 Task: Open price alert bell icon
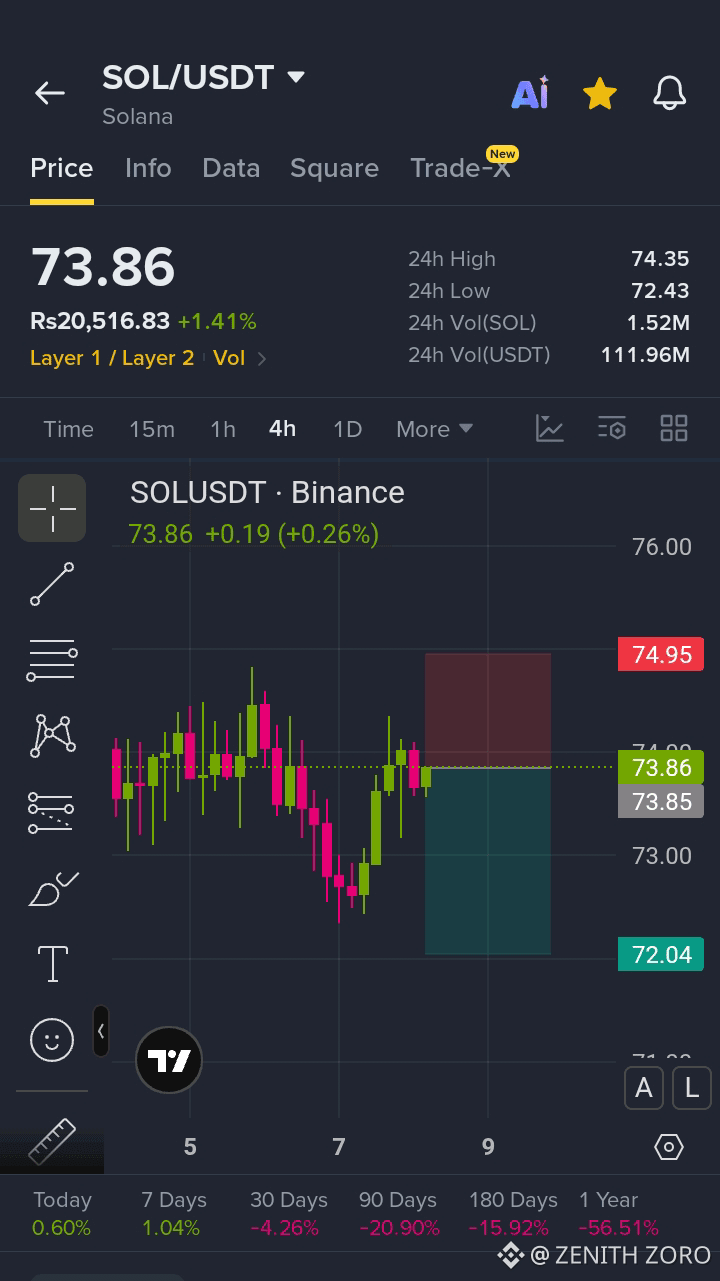point(670,93)
